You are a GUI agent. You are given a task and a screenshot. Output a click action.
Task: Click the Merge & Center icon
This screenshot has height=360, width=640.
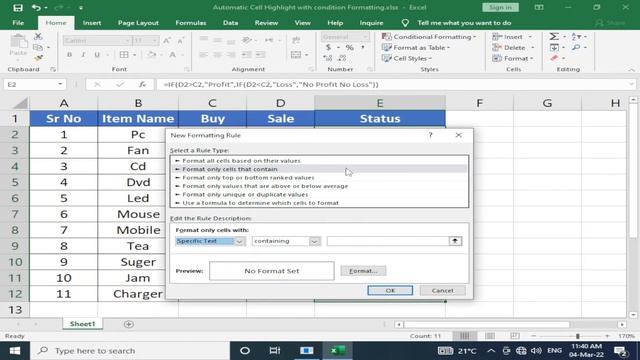[x=296, y=55]
